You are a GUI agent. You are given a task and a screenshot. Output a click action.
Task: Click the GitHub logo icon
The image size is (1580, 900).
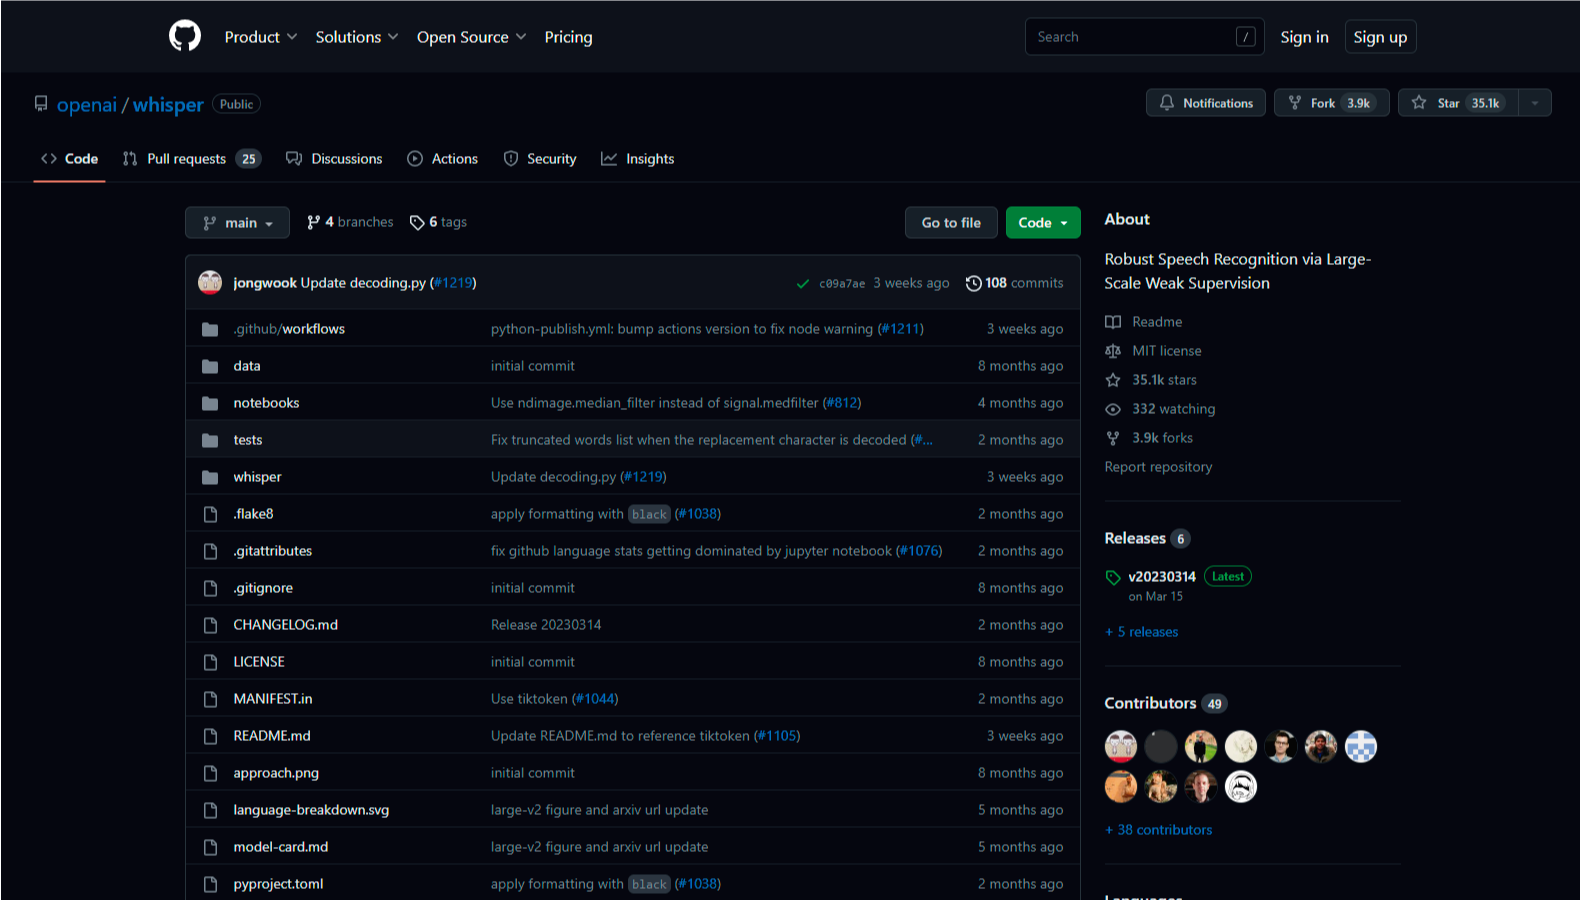click(185, 37)
